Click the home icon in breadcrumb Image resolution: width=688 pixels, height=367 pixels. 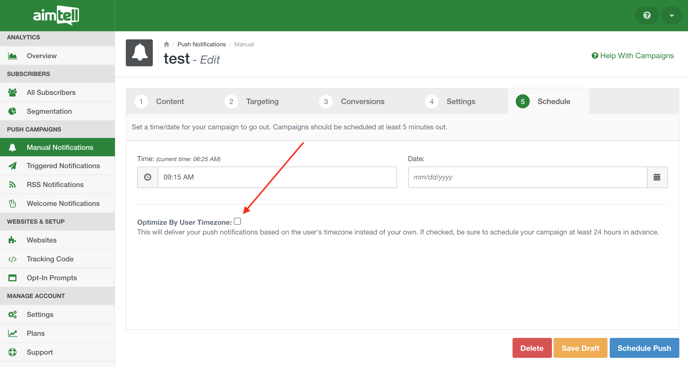(166, 44)
